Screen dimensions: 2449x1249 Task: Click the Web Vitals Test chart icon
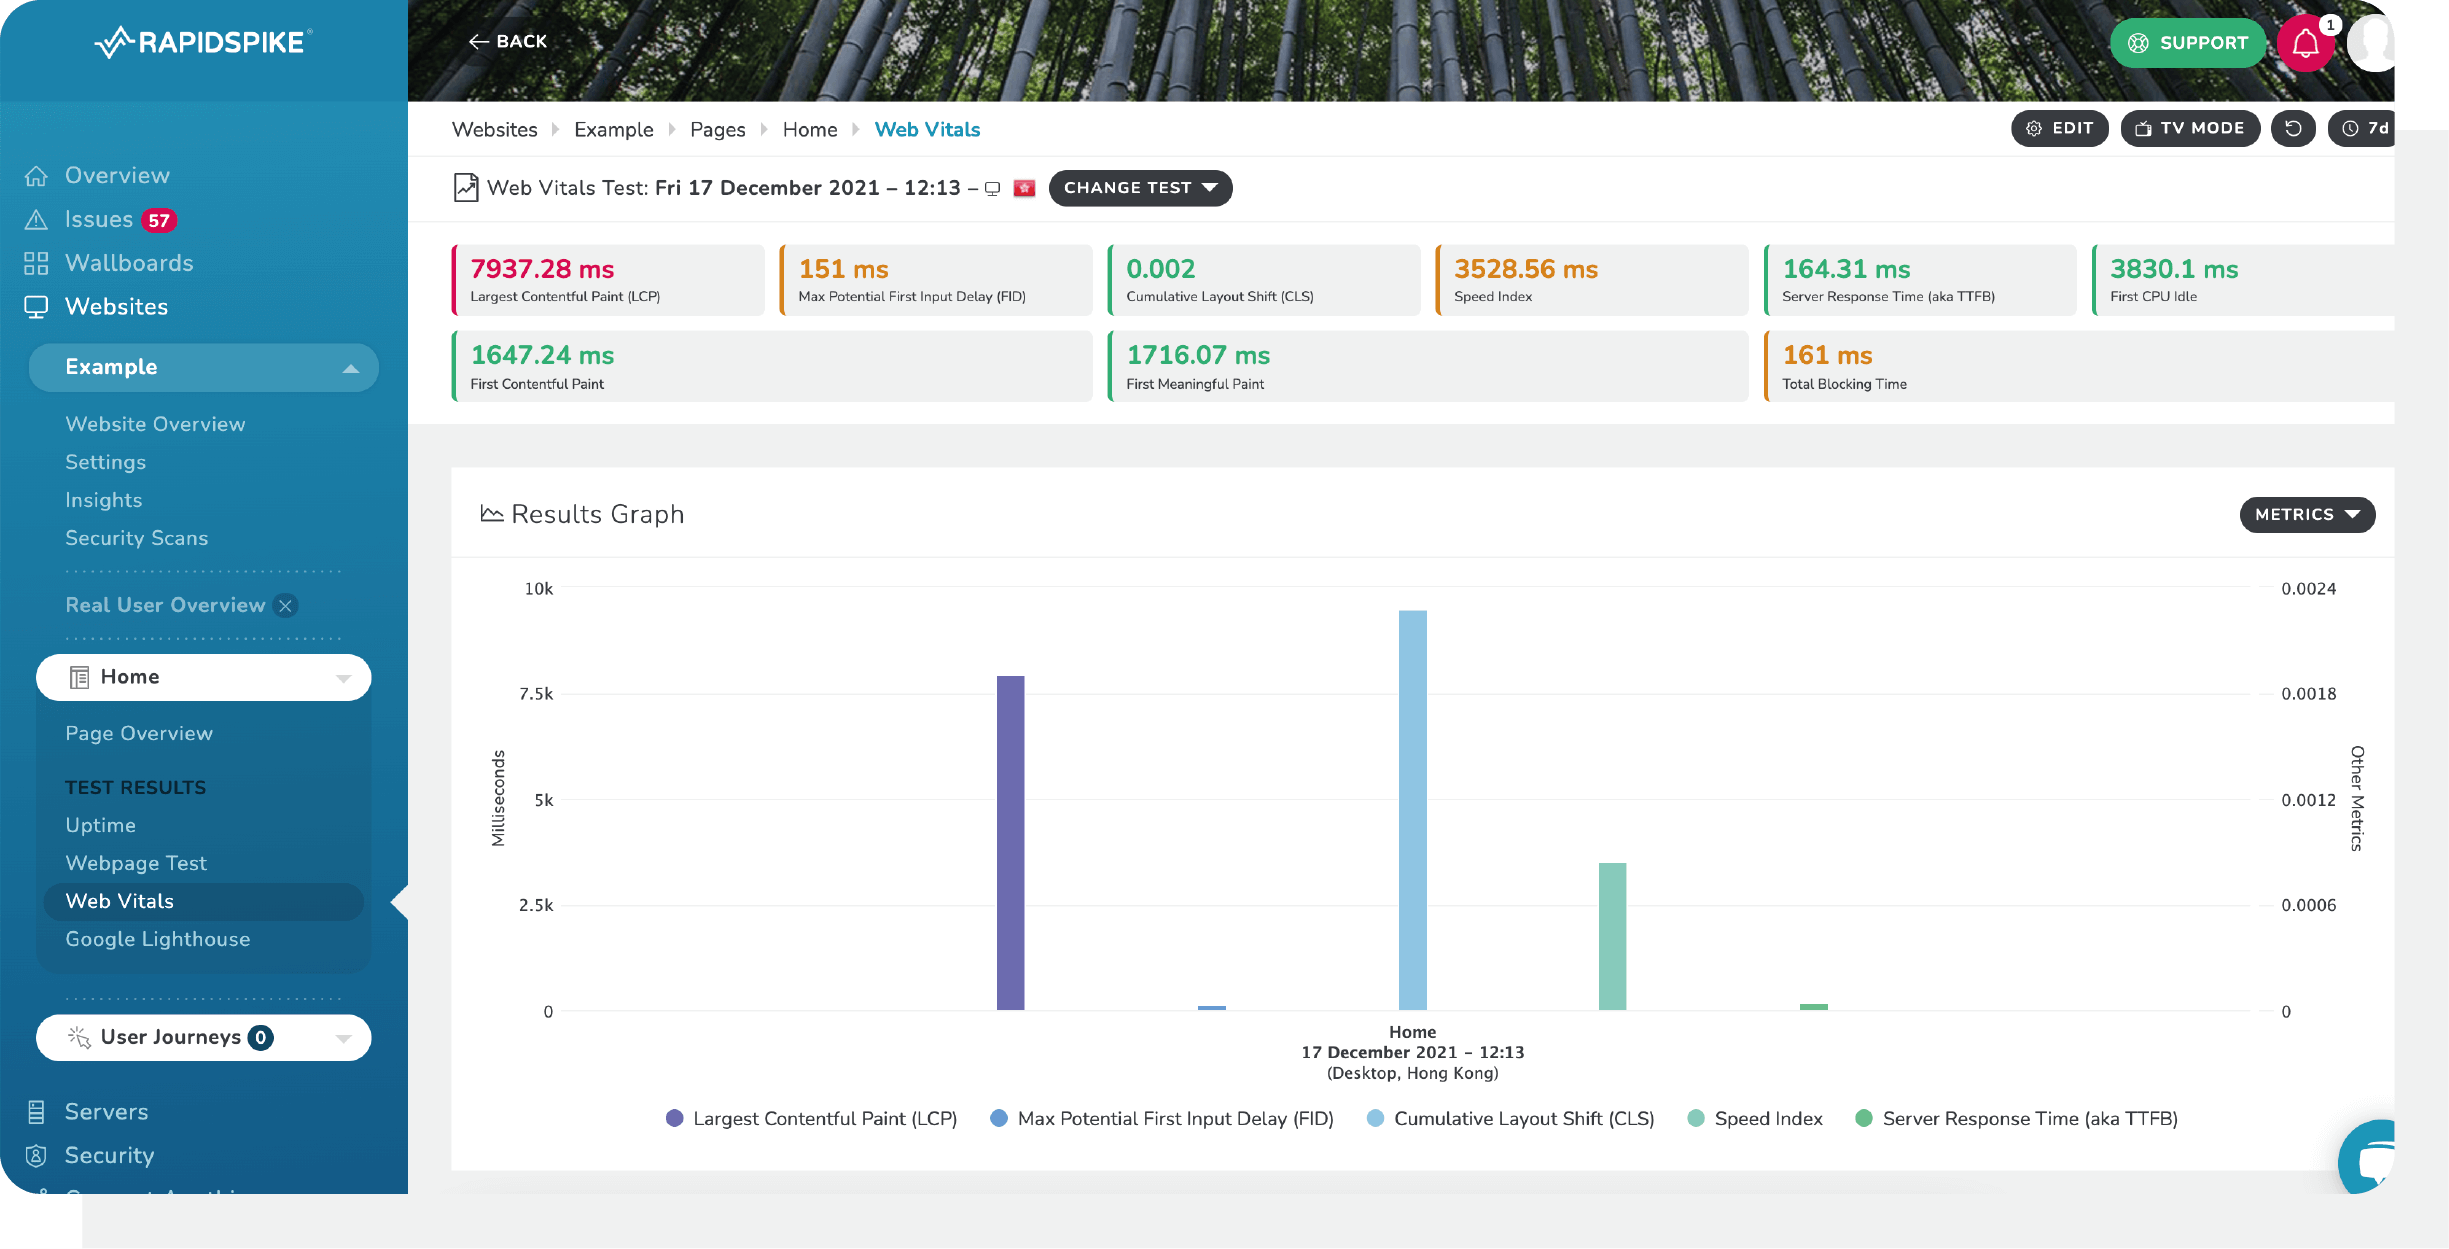pyautogui.click(x=467, y=186)
